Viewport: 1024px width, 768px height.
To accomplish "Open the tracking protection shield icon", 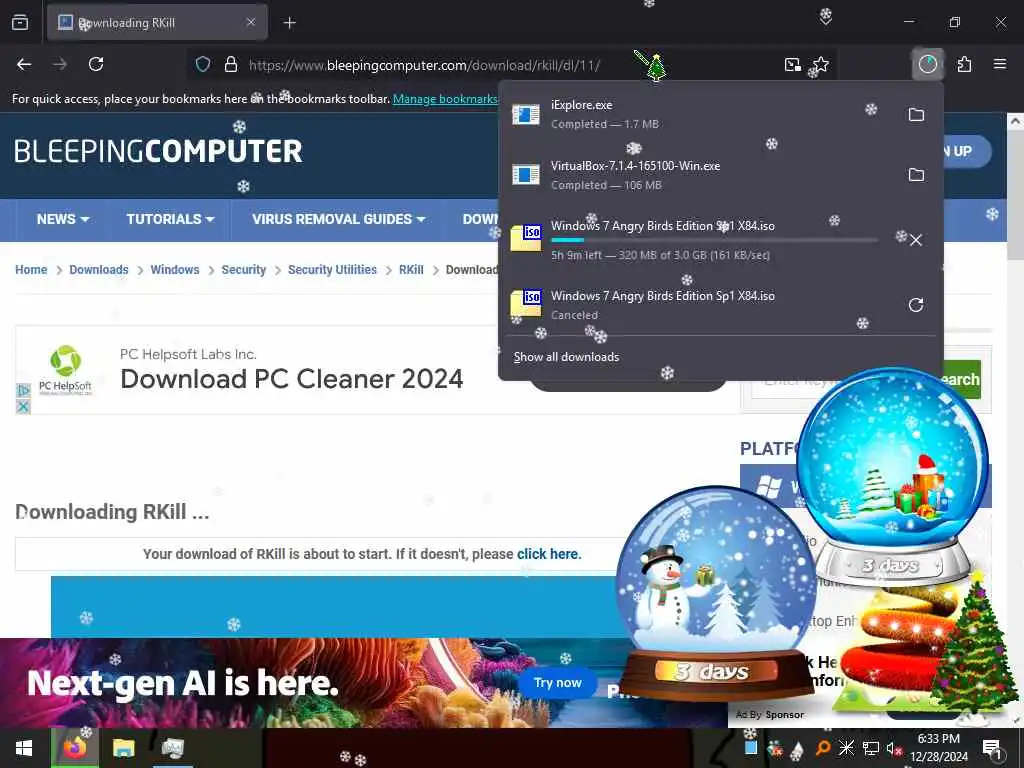I will coord(203,65).
